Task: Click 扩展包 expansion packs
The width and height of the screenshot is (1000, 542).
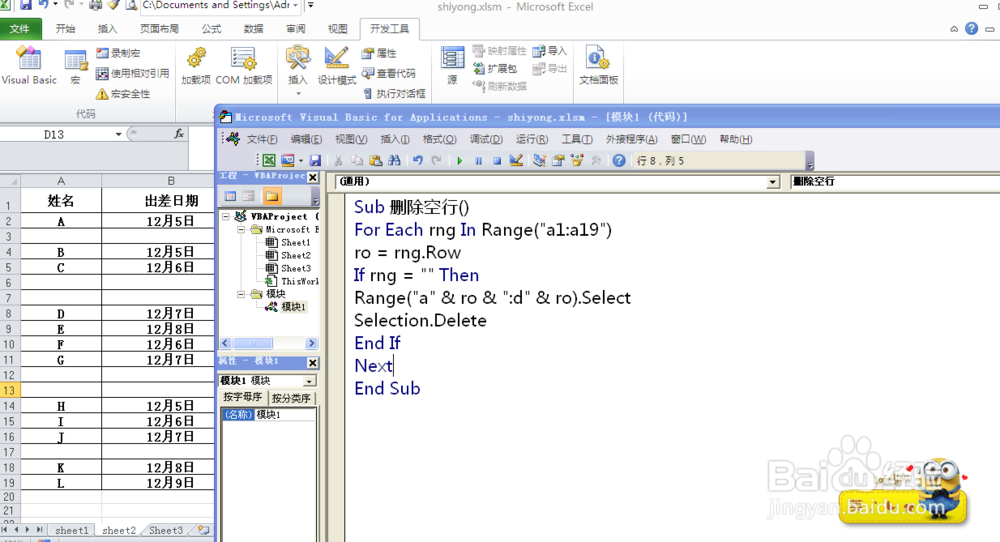Action: (495, 68)
